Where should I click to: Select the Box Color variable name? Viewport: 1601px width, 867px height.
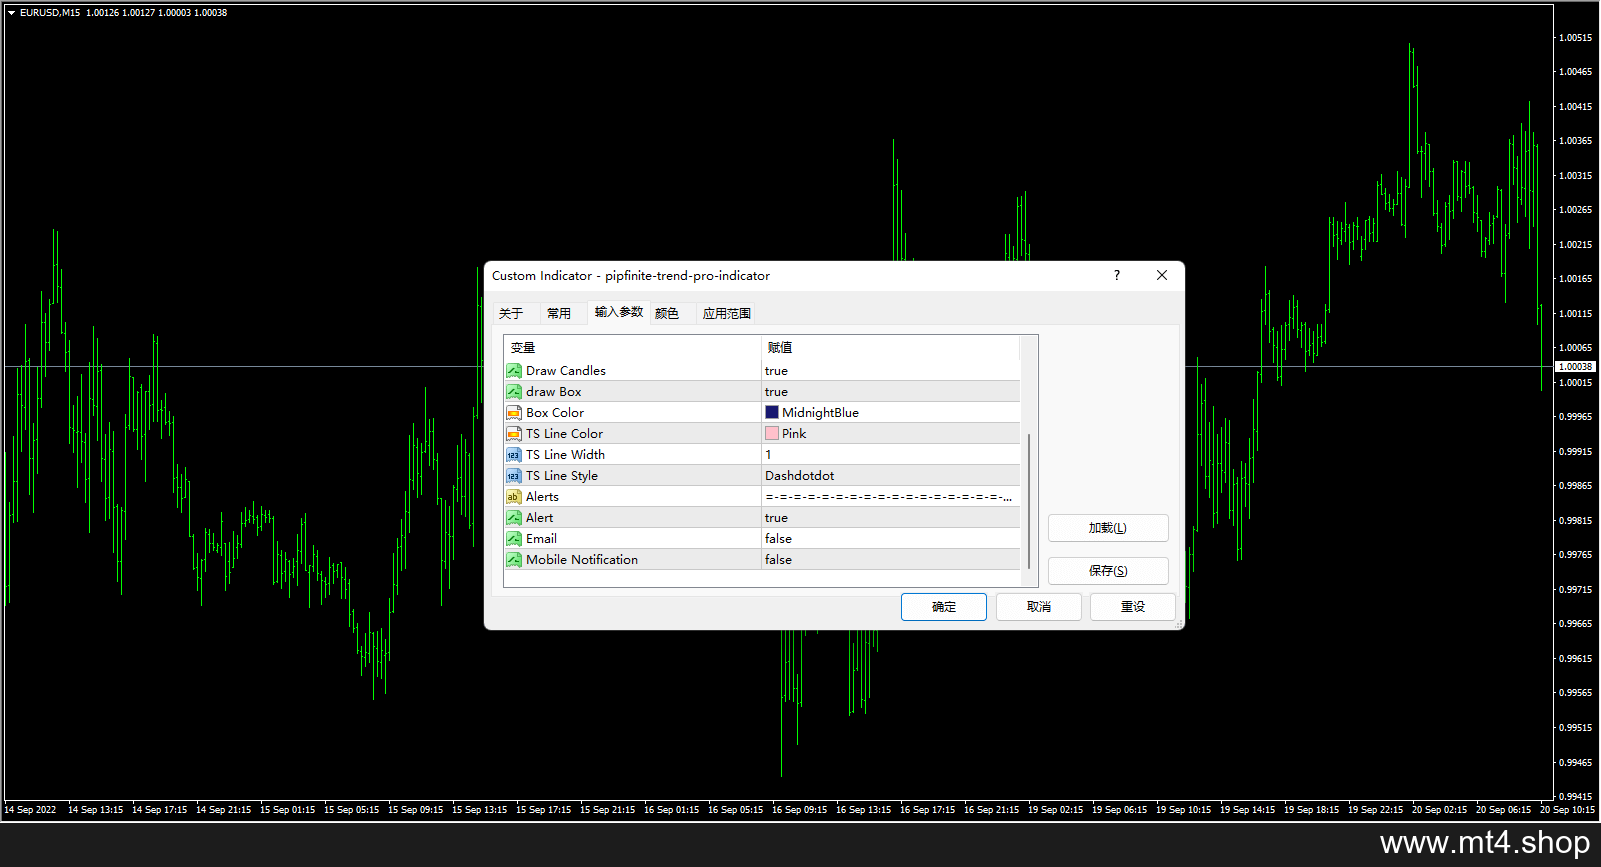pos(555,413)
